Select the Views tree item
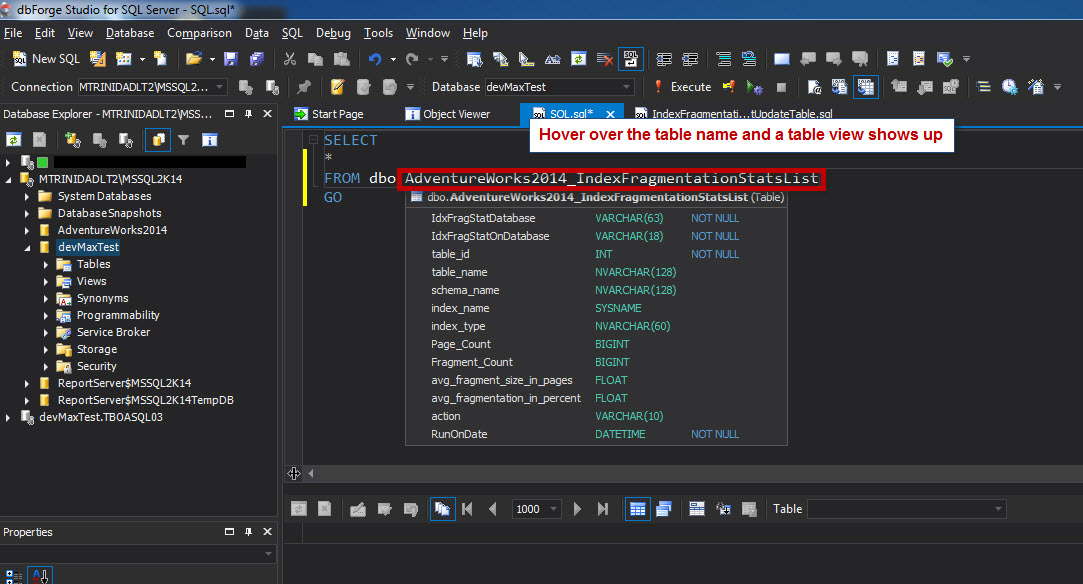The image size is (1083, 584). pos(91,281)
